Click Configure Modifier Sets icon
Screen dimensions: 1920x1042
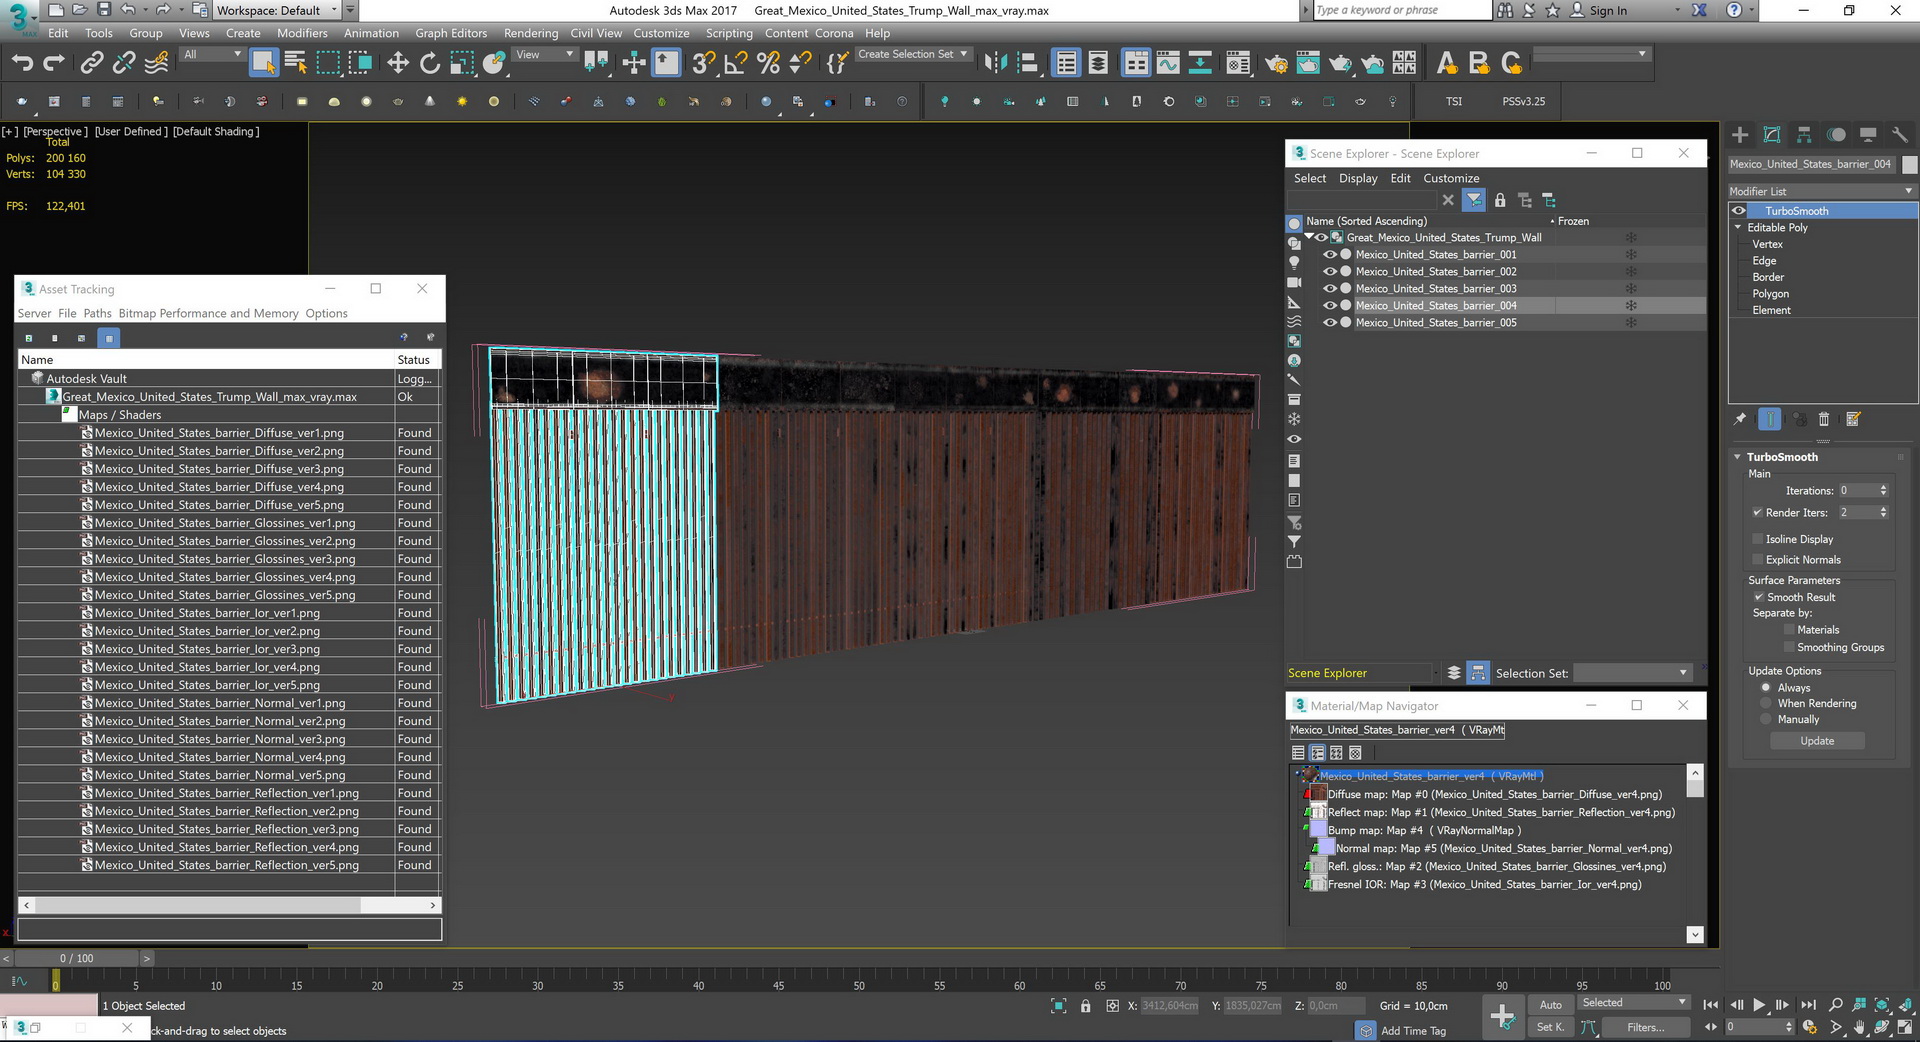coord(1853,419)
